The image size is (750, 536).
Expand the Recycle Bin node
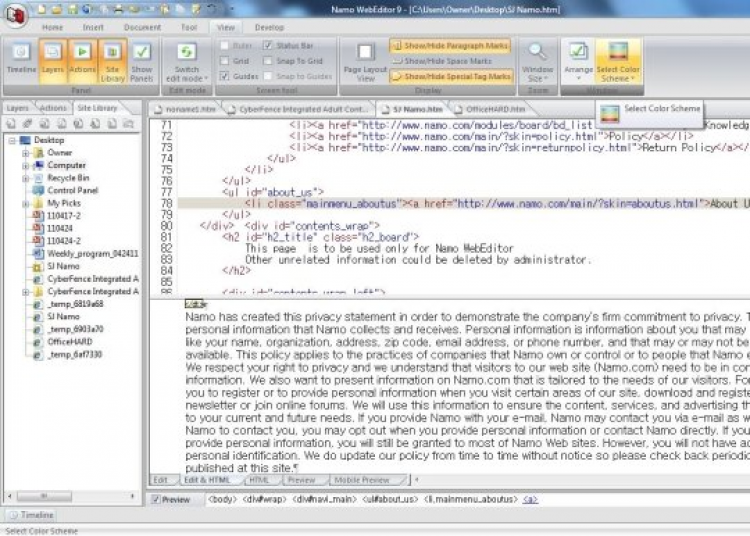pos(26,178)
